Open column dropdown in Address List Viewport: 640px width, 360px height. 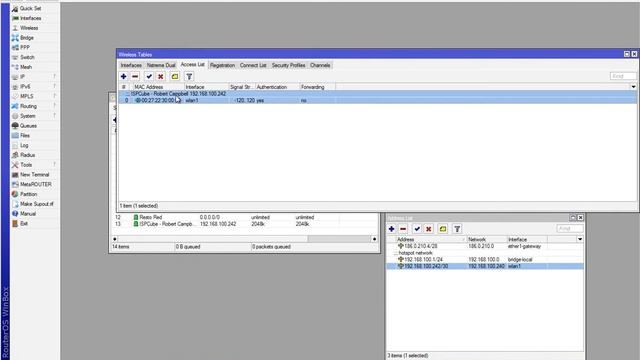[x=580, y=240]
